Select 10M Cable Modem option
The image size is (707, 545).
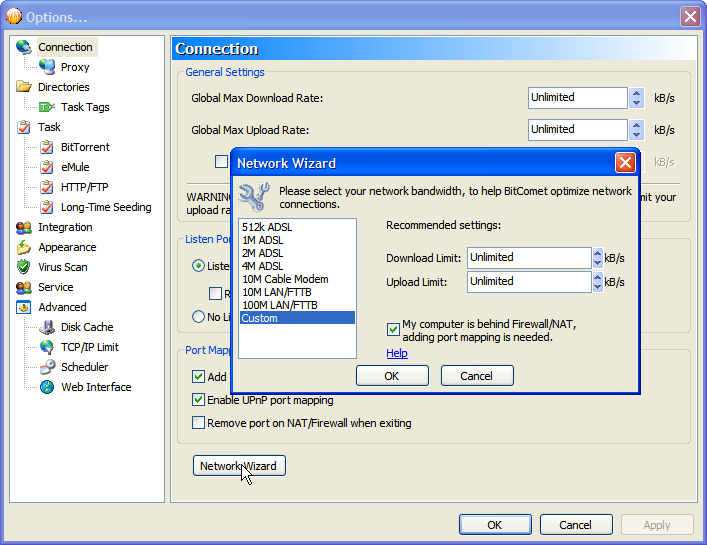(297, 279)
